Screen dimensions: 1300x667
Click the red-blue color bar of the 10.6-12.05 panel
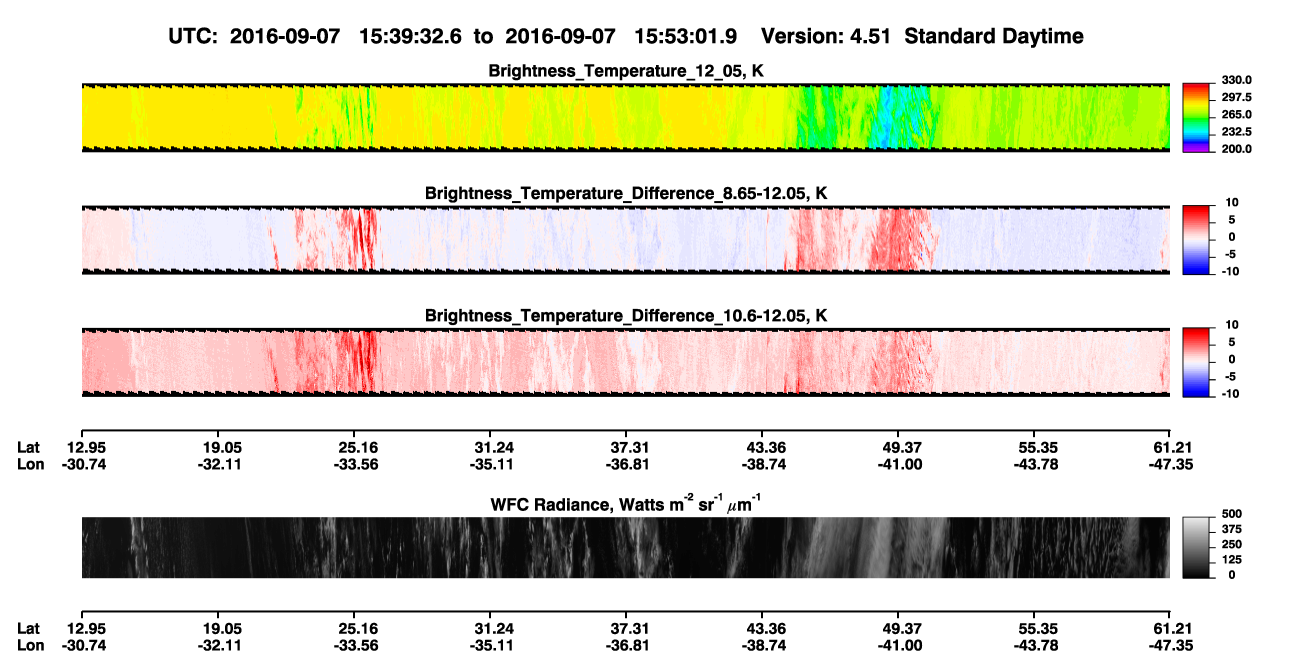pyautogui.click(x=1197, y=362)
